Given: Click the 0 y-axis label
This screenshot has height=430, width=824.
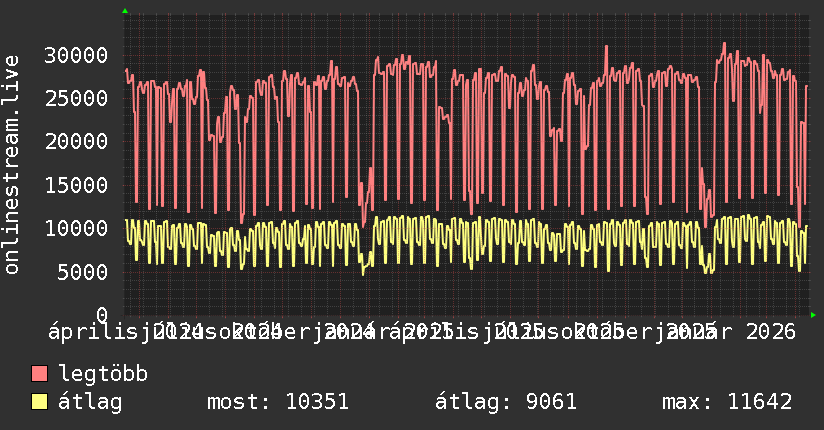Looking at the screenshot, I should 102,315.
